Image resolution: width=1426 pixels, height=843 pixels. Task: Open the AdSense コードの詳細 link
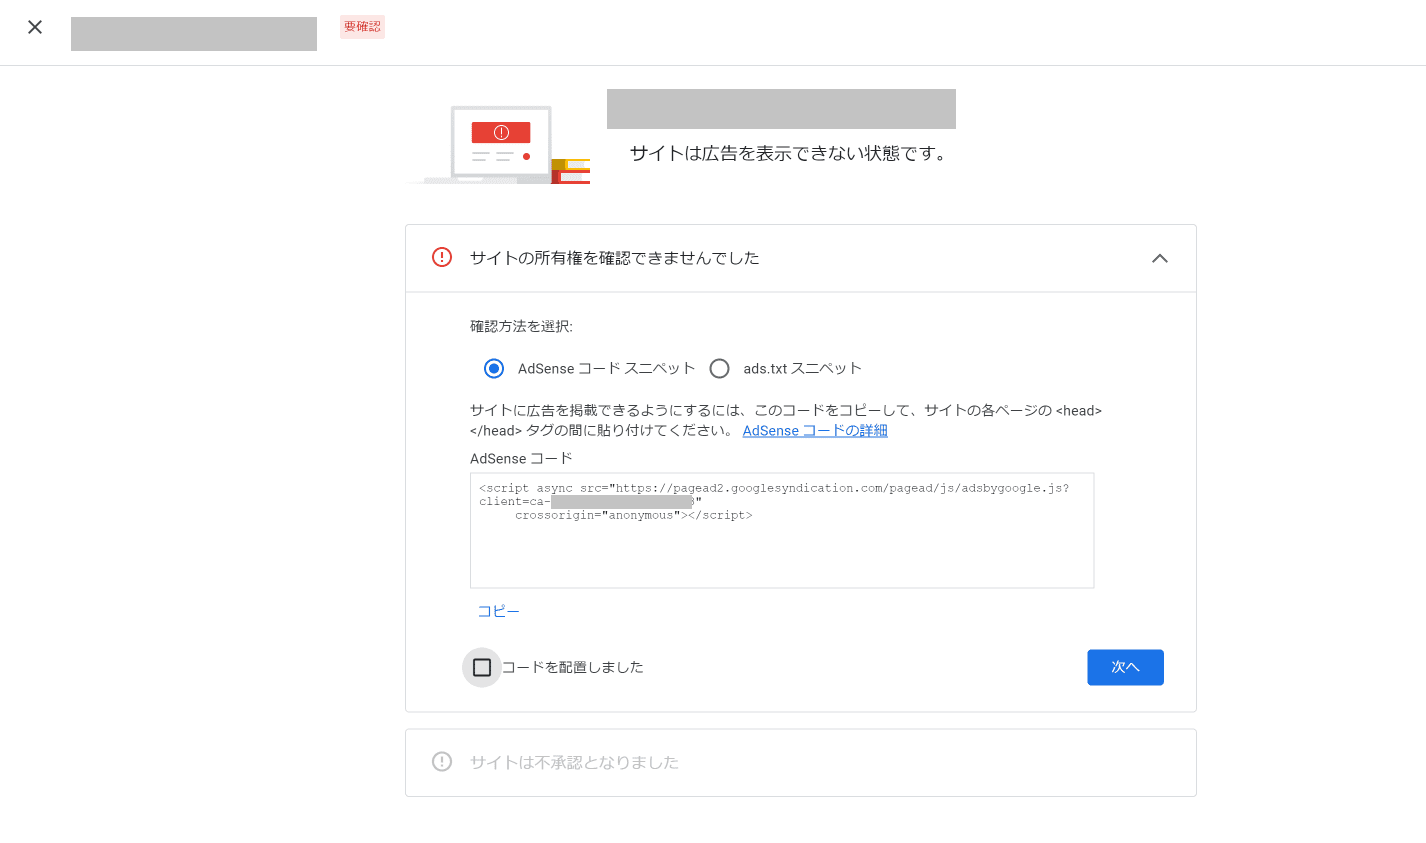[814, 431]
